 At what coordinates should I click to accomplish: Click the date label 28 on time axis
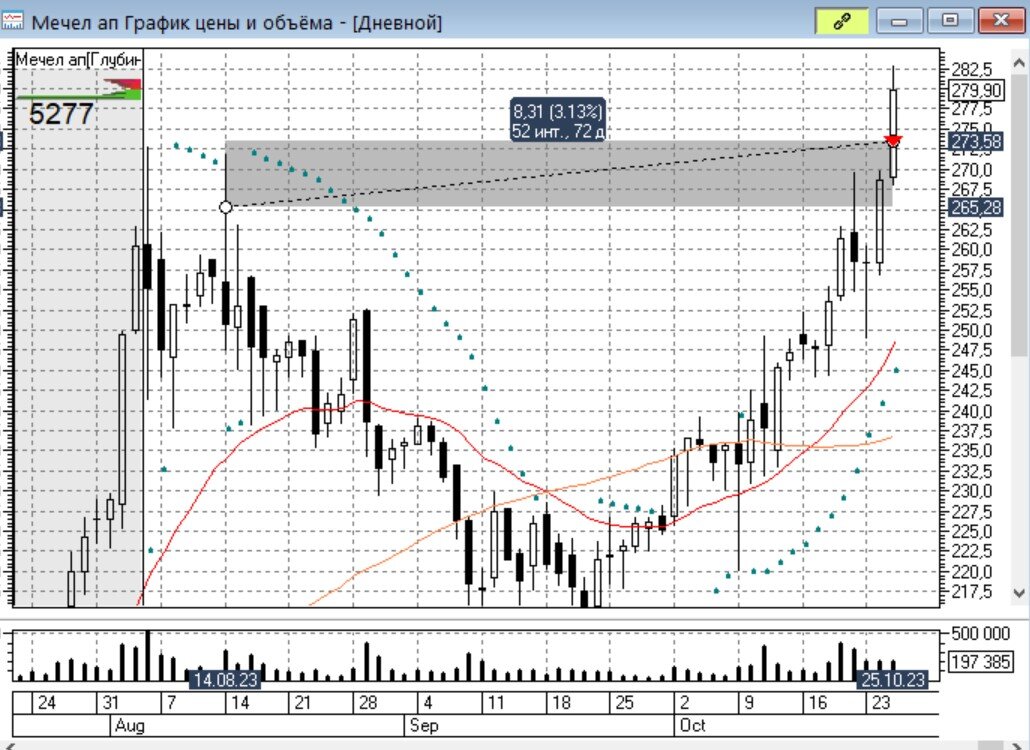(368, 703)
